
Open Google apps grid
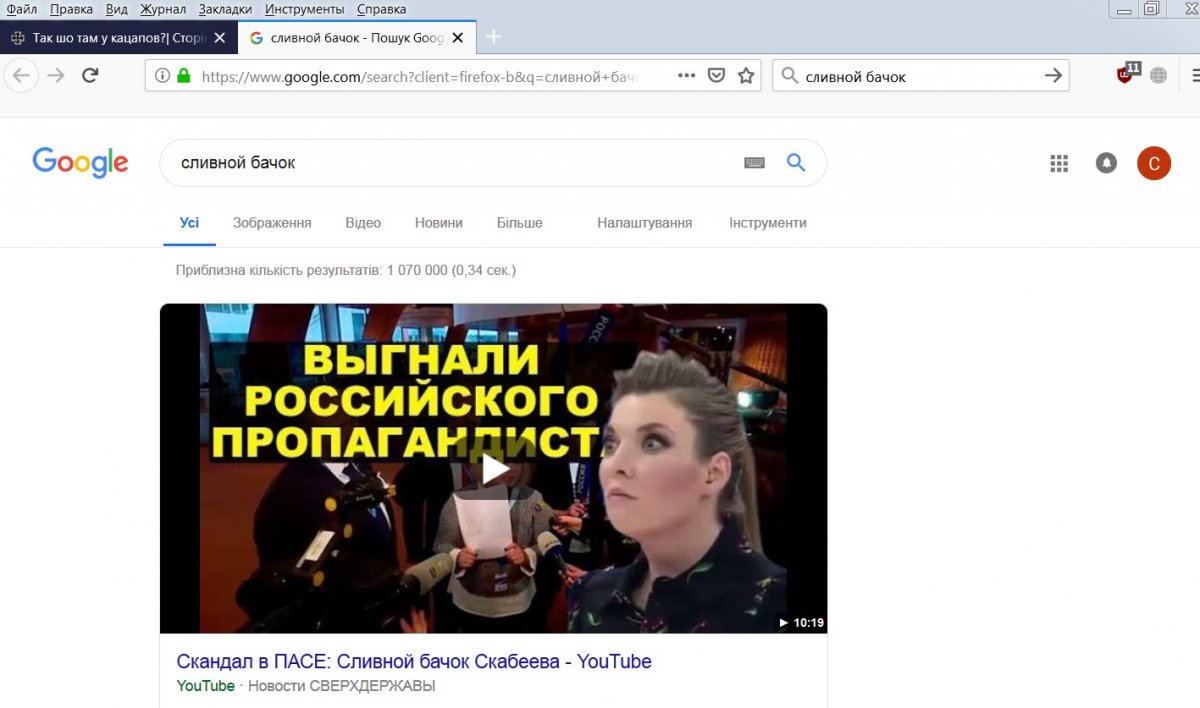click(1059, 163)
